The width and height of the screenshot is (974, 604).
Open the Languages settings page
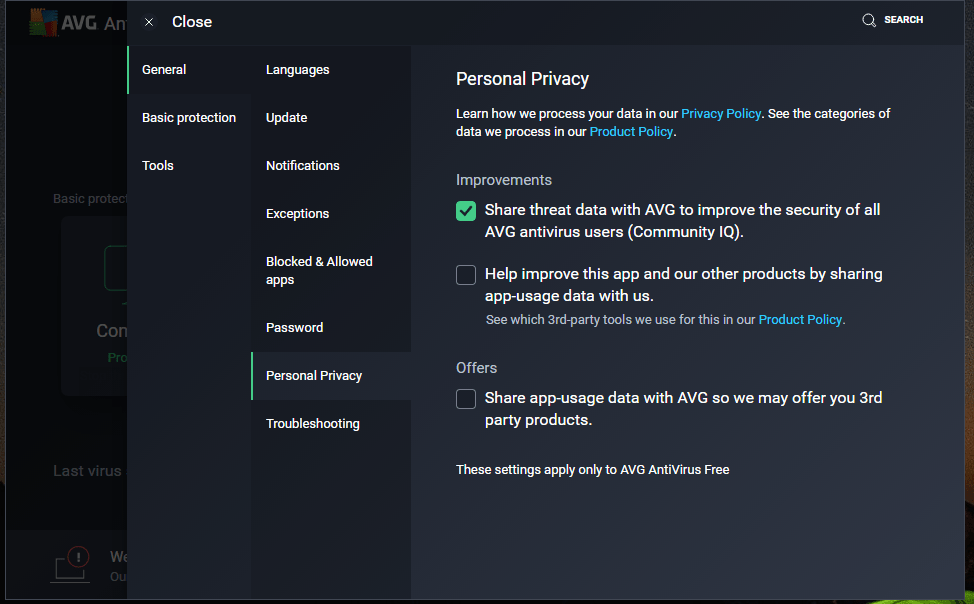[x=298, y=70]
